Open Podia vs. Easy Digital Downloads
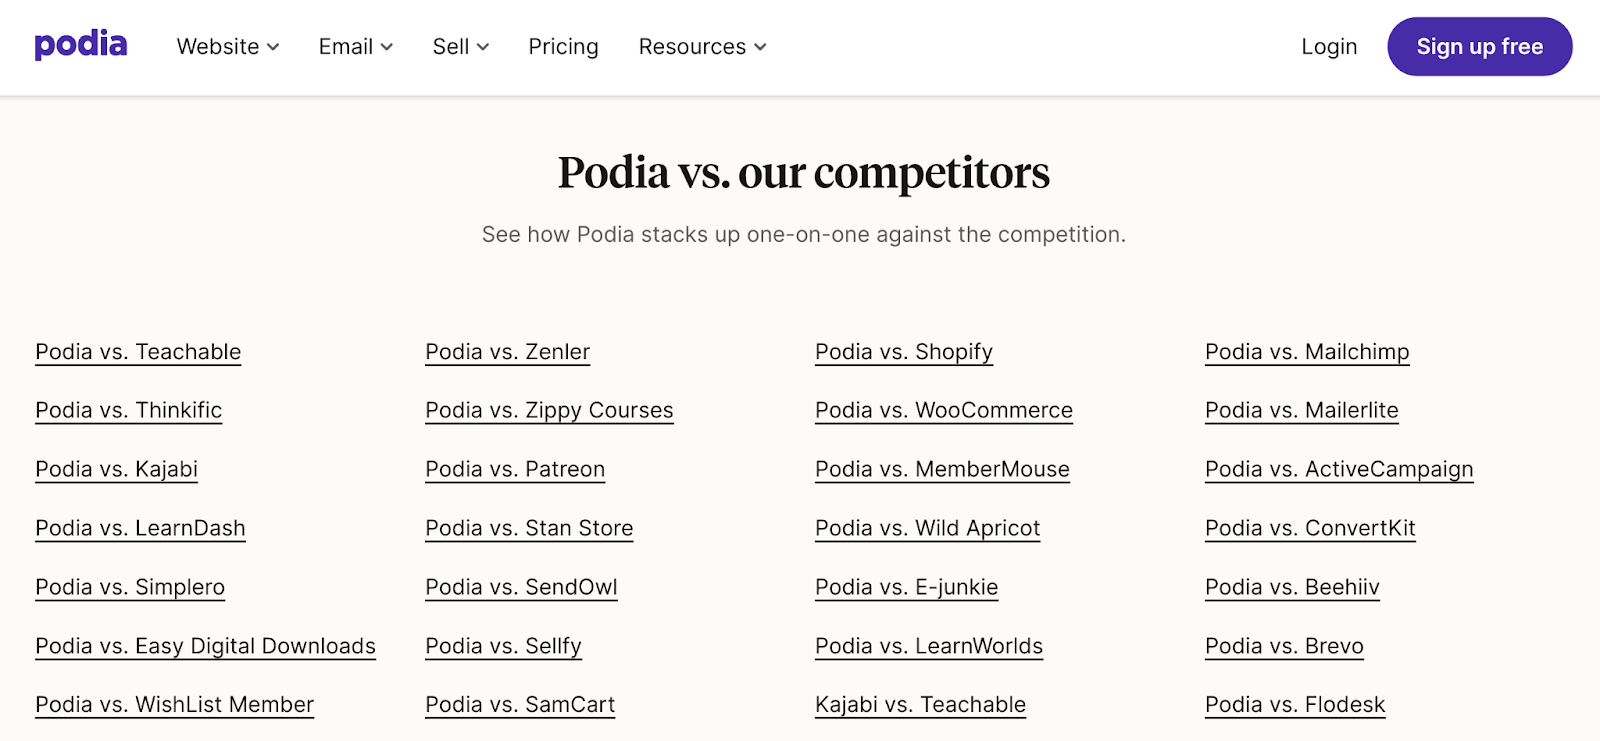The width and height of the screenshot is (1600, 741). [x=205, y=646]
